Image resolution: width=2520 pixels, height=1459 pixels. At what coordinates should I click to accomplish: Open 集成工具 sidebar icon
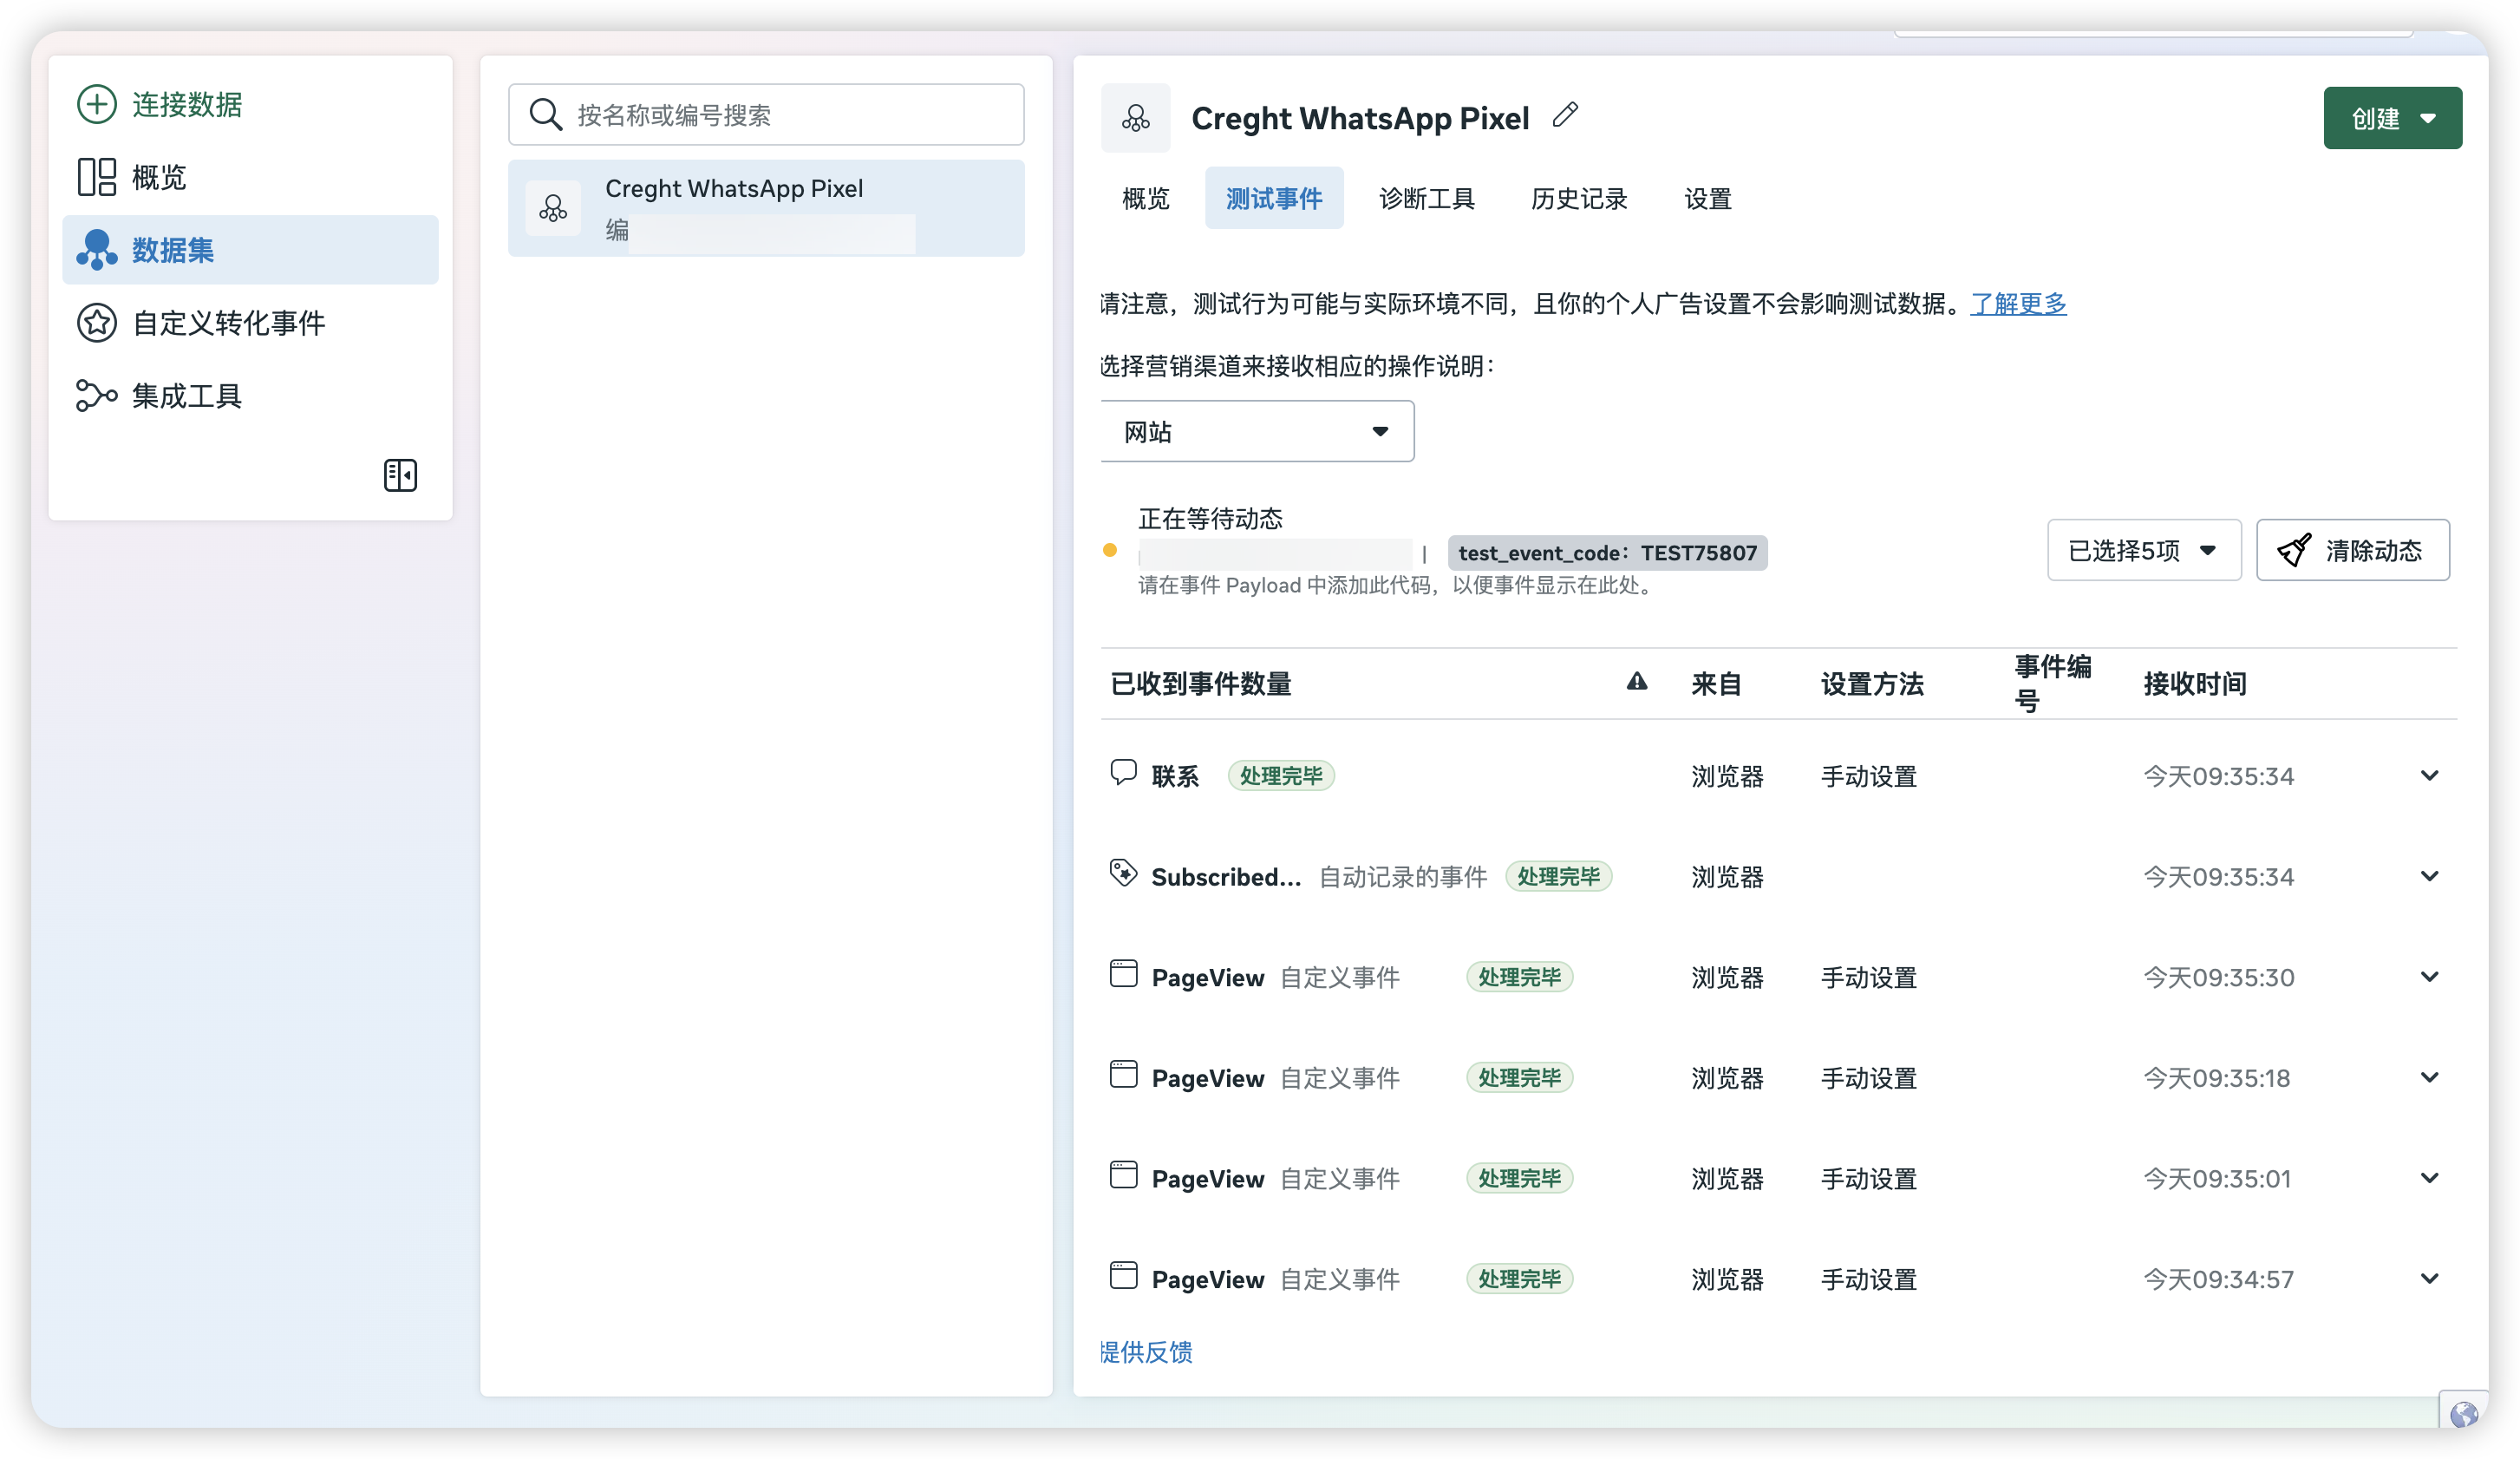pyautogui.click(x=97, y=396)
